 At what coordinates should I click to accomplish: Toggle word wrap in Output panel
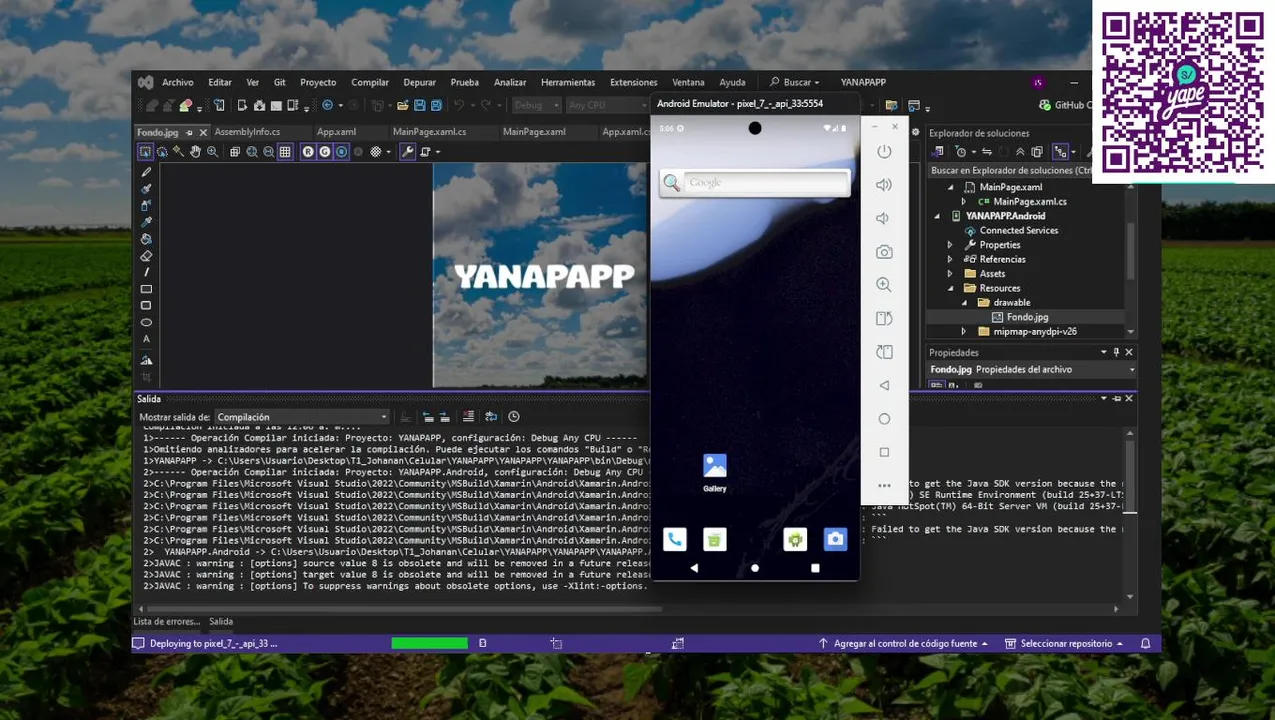pyautogui.click(x=491, y=417)
